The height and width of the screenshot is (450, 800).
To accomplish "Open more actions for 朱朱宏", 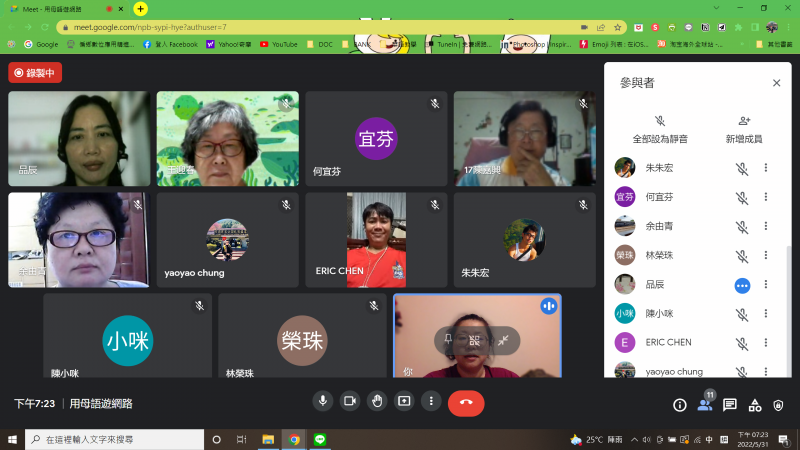I will (766, 168).
